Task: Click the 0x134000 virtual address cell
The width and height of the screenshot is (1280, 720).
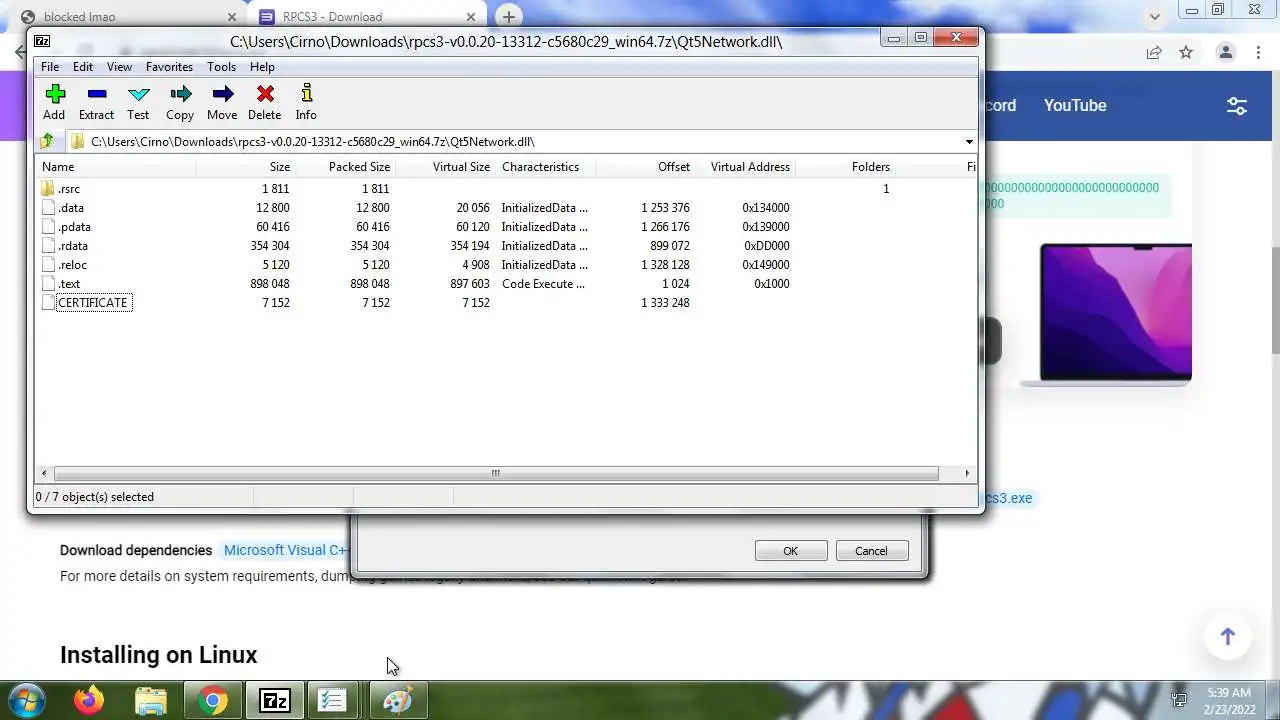Action: tap(765, 208)
